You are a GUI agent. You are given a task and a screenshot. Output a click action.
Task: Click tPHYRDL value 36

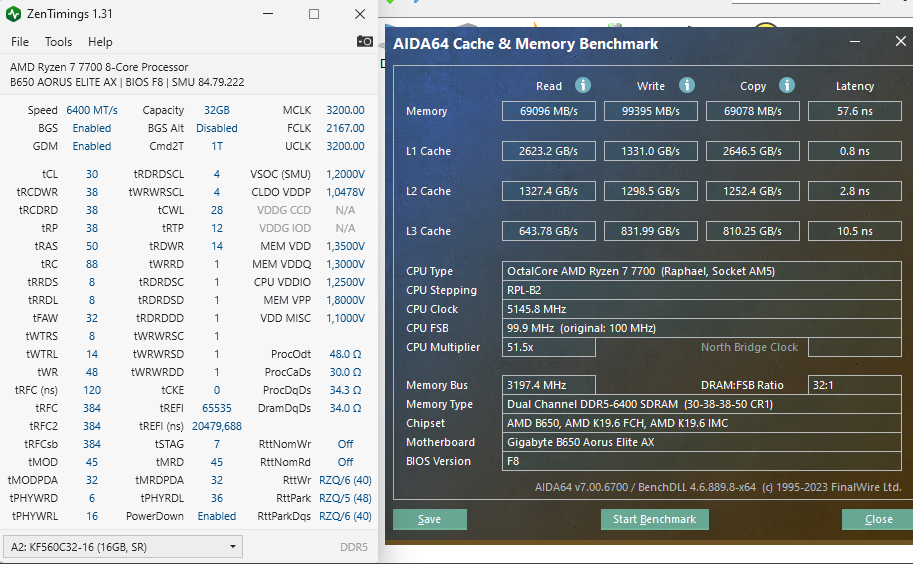click(217, 498)
